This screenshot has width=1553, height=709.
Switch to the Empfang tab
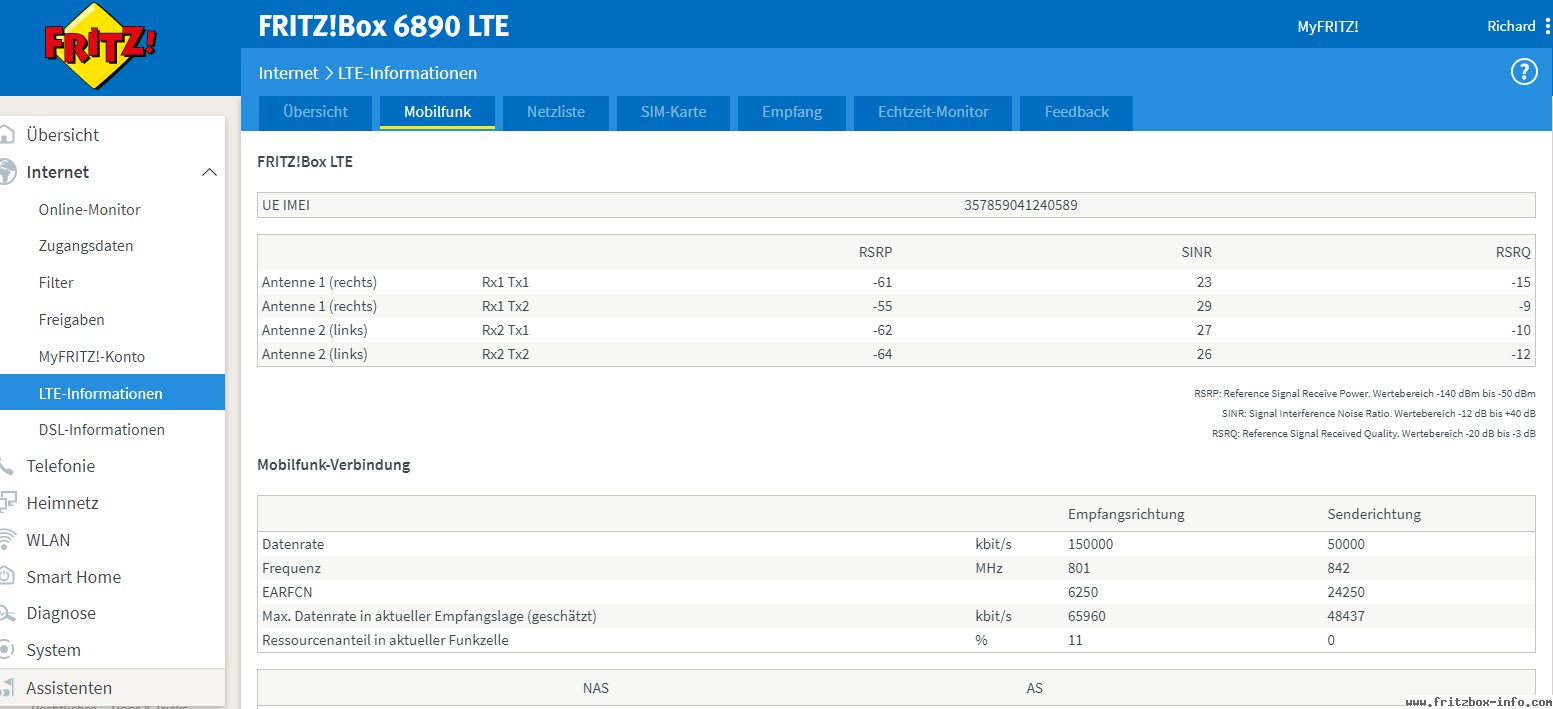click(792, 112)
